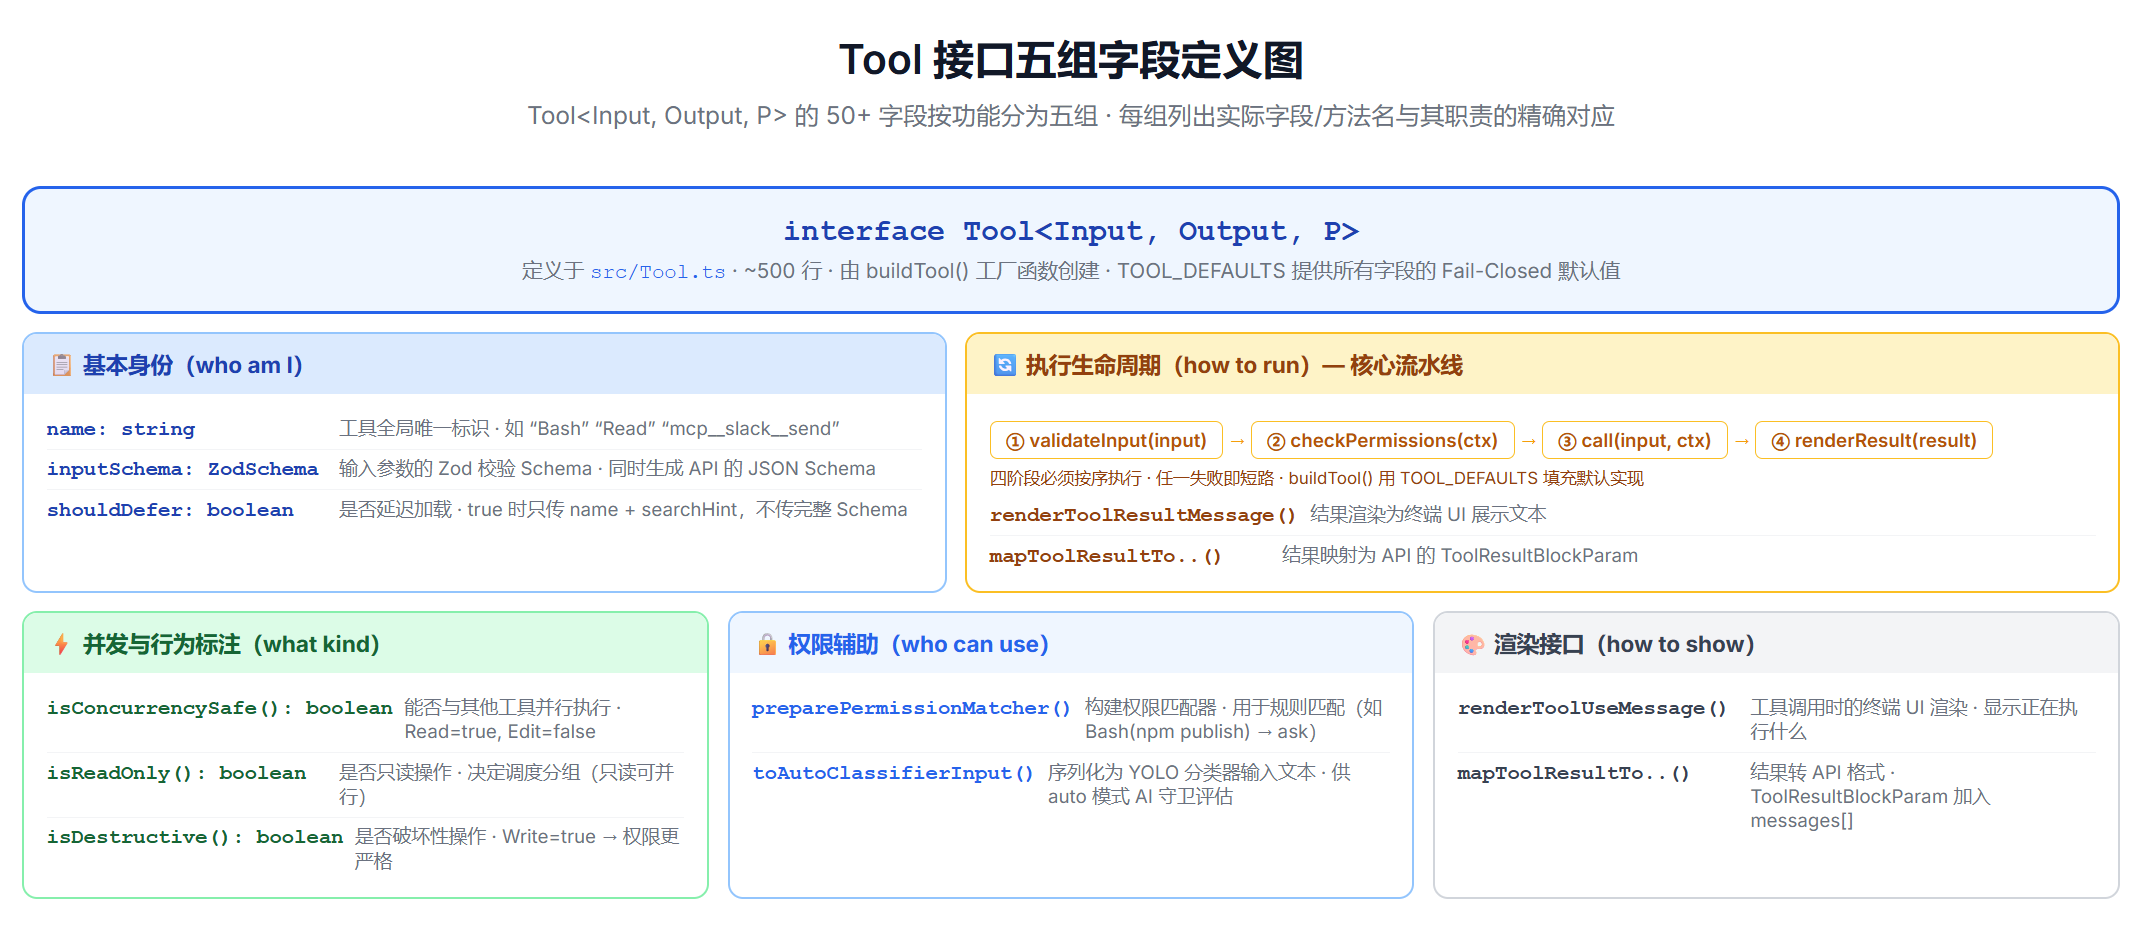
Task: Click the description starting 是否延迟加载
Action: point(623,510)
